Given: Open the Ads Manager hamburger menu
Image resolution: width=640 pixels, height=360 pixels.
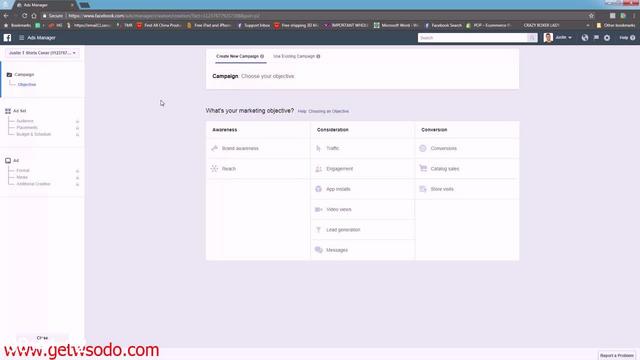Looking at the screenshot, I should [x=21, y=38].
